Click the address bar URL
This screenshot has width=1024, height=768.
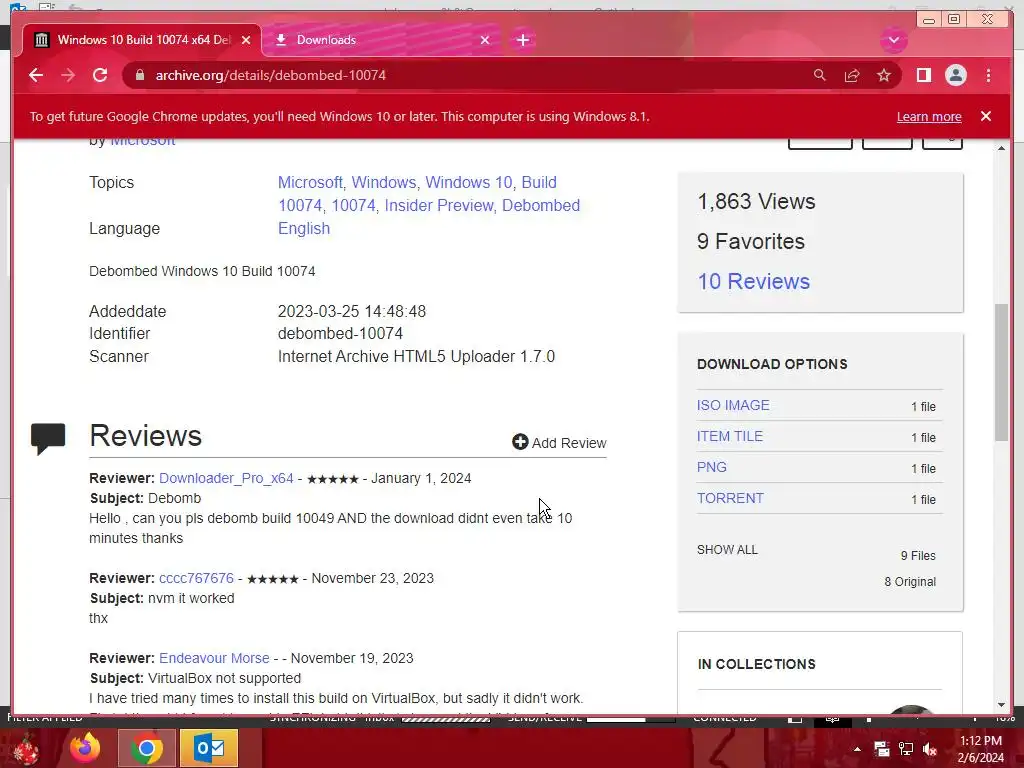click(x=270, y=75)
